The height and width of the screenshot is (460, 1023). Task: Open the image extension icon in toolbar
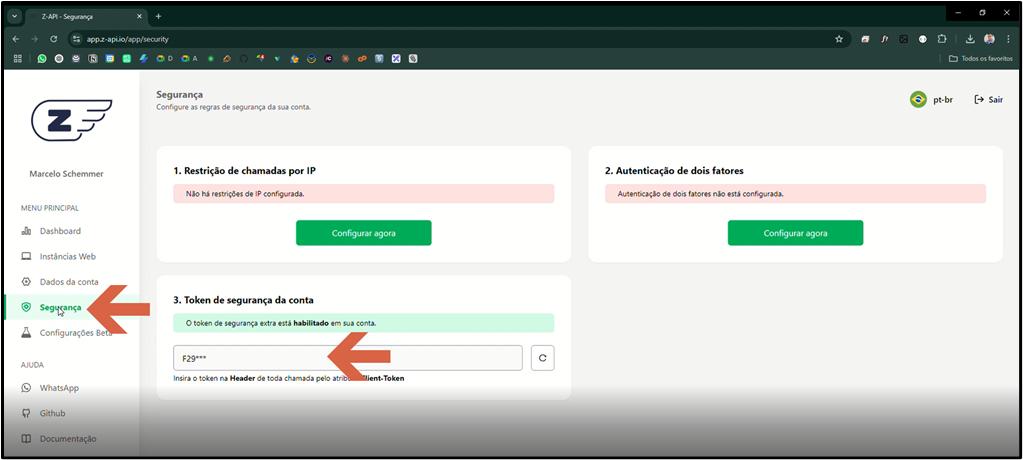click(904, 39)
